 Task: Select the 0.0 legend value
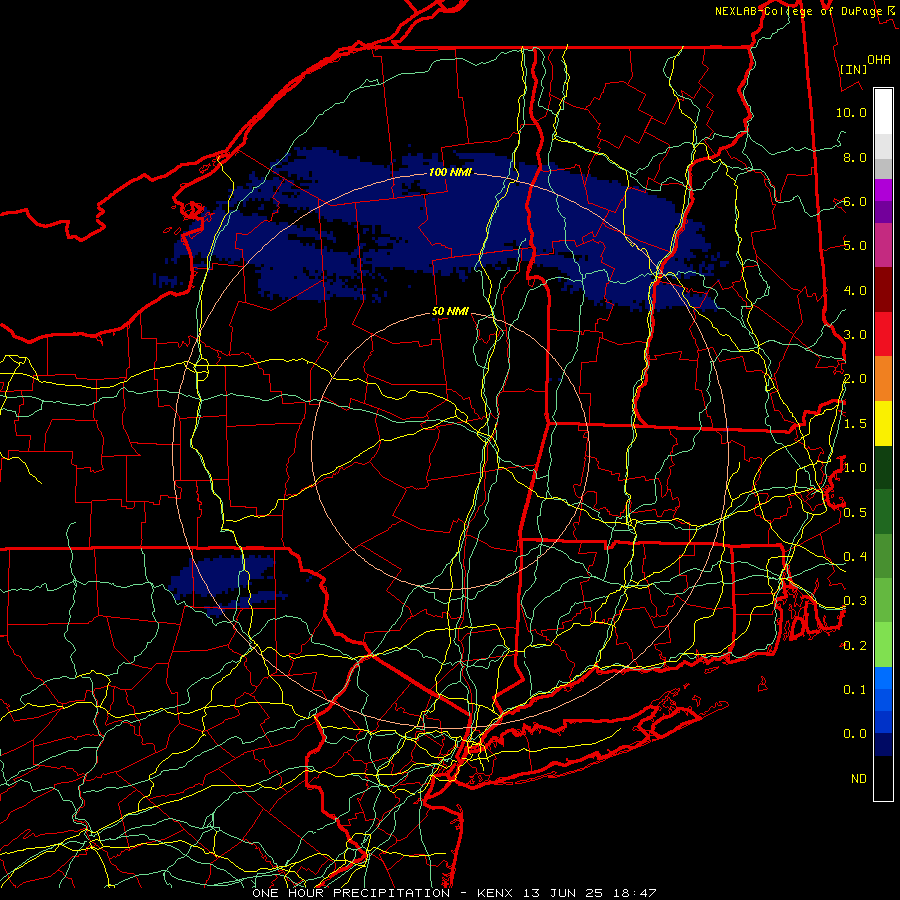(x=855, y=734)
